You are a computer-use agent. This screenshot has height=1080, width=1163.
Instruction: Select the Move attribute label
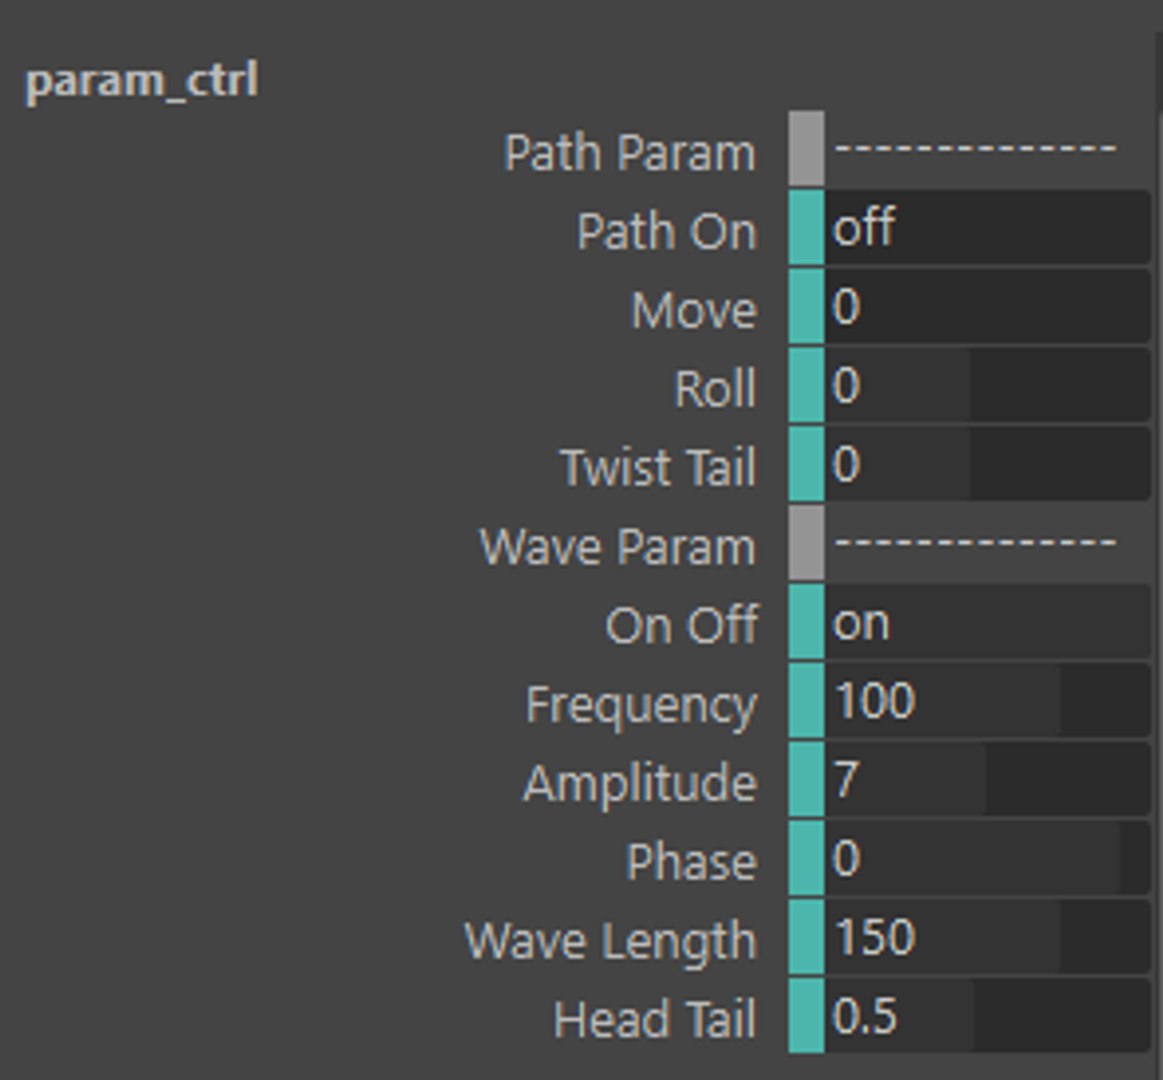point(693,310)
